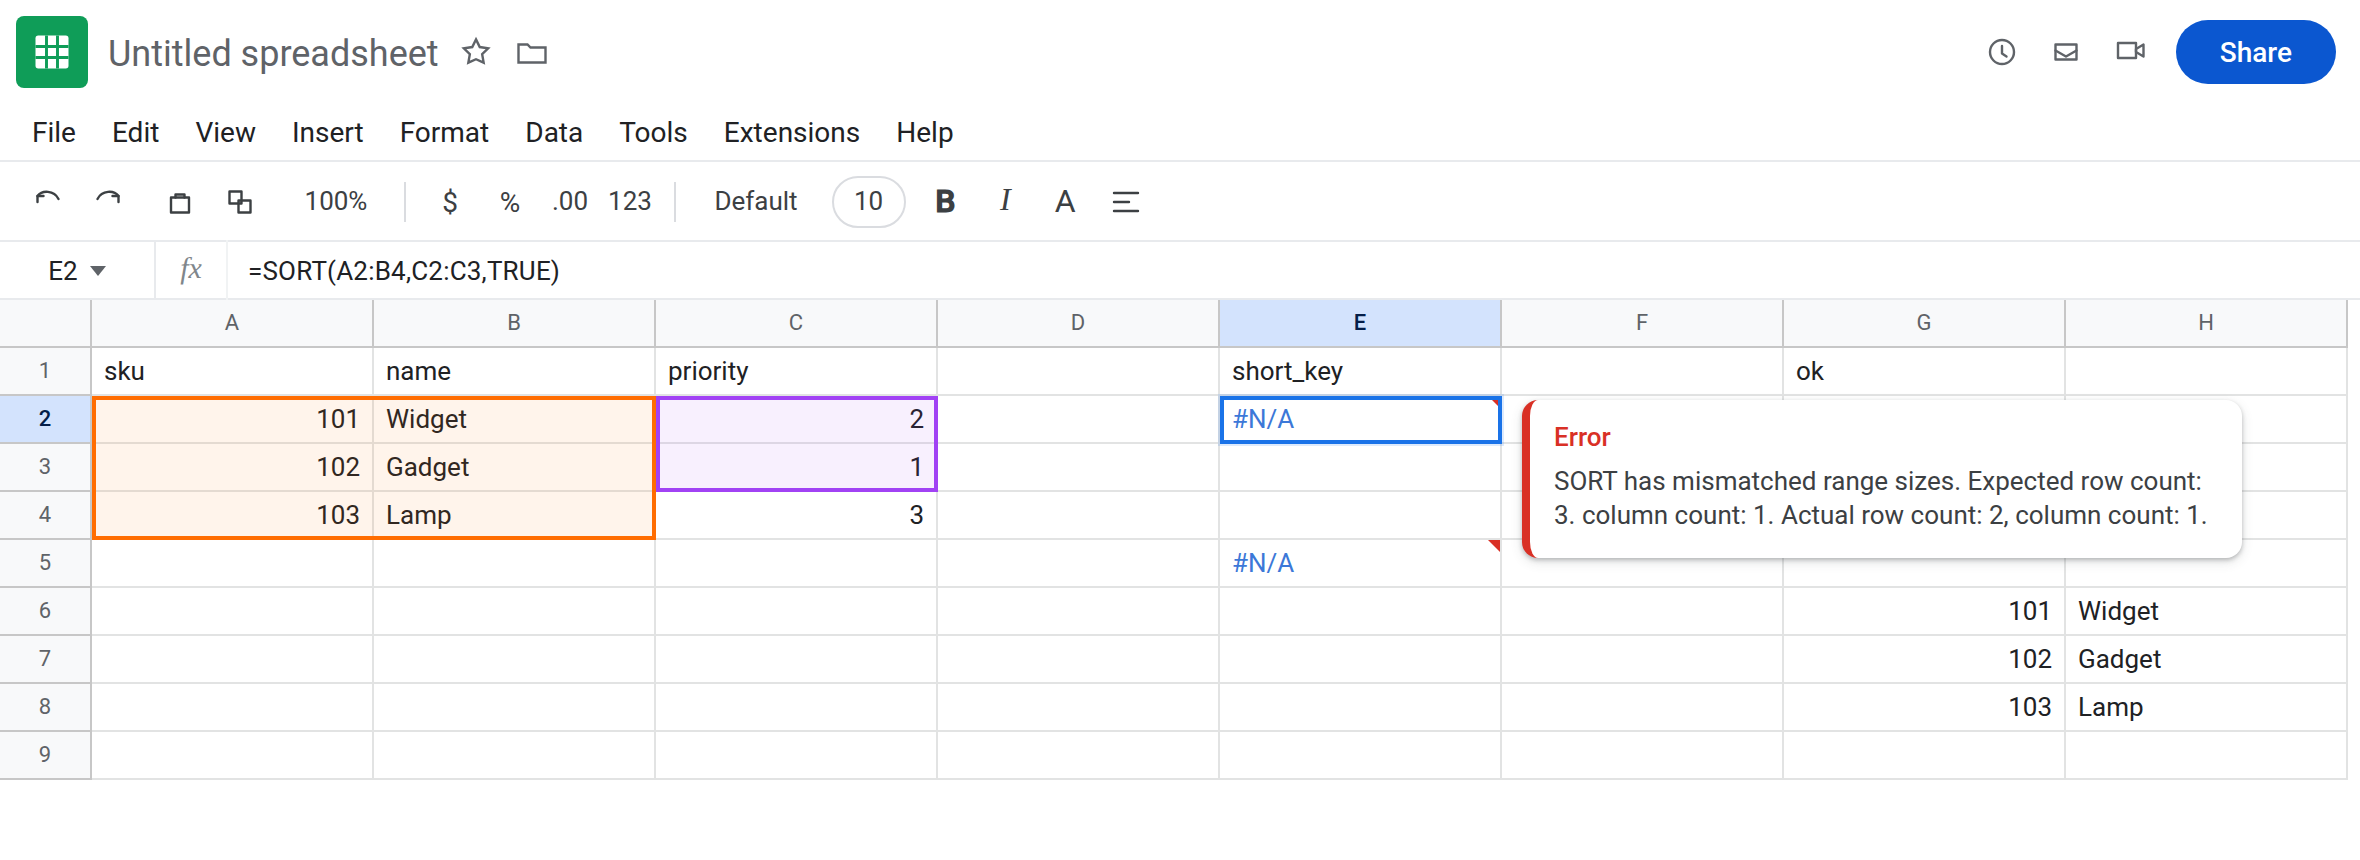Open the View menu
Image resolution: width=2360 pixels, height=860 pixels.
(x=225, y=132)
